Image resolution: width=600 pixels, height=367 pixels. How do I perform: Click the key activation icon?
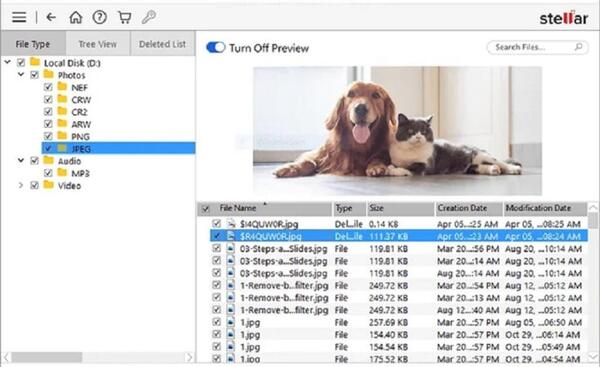click(x=149, y=17)
